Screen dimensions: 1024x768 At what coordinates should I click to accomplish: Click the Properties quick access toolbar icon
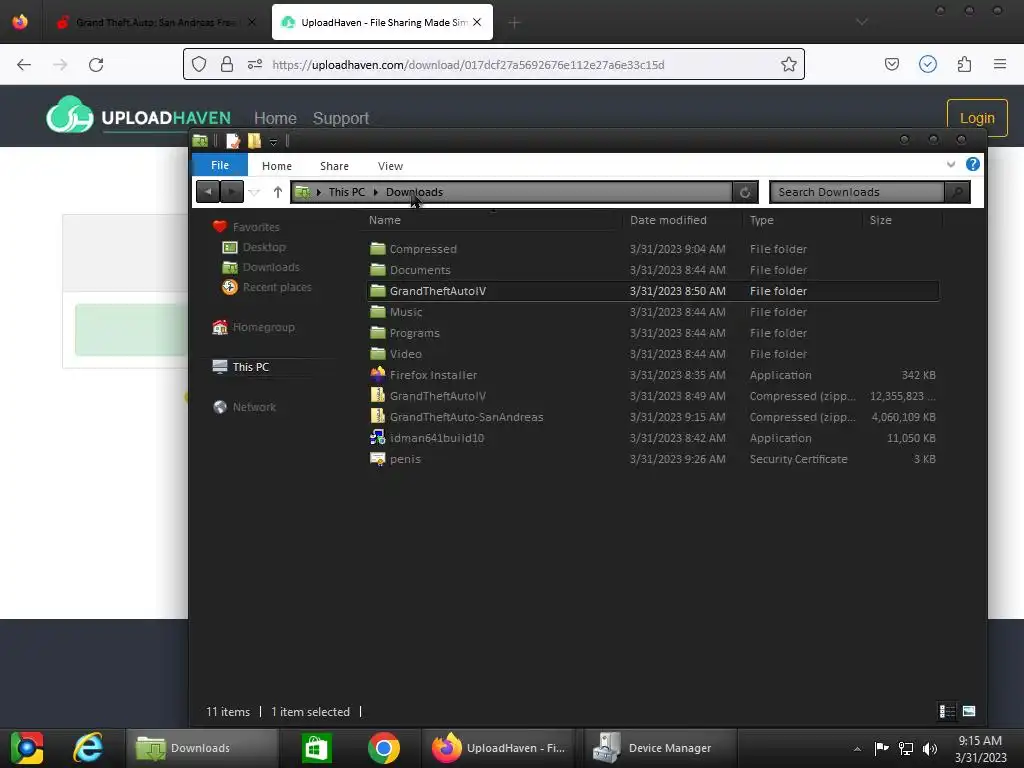tap(232, 140)
